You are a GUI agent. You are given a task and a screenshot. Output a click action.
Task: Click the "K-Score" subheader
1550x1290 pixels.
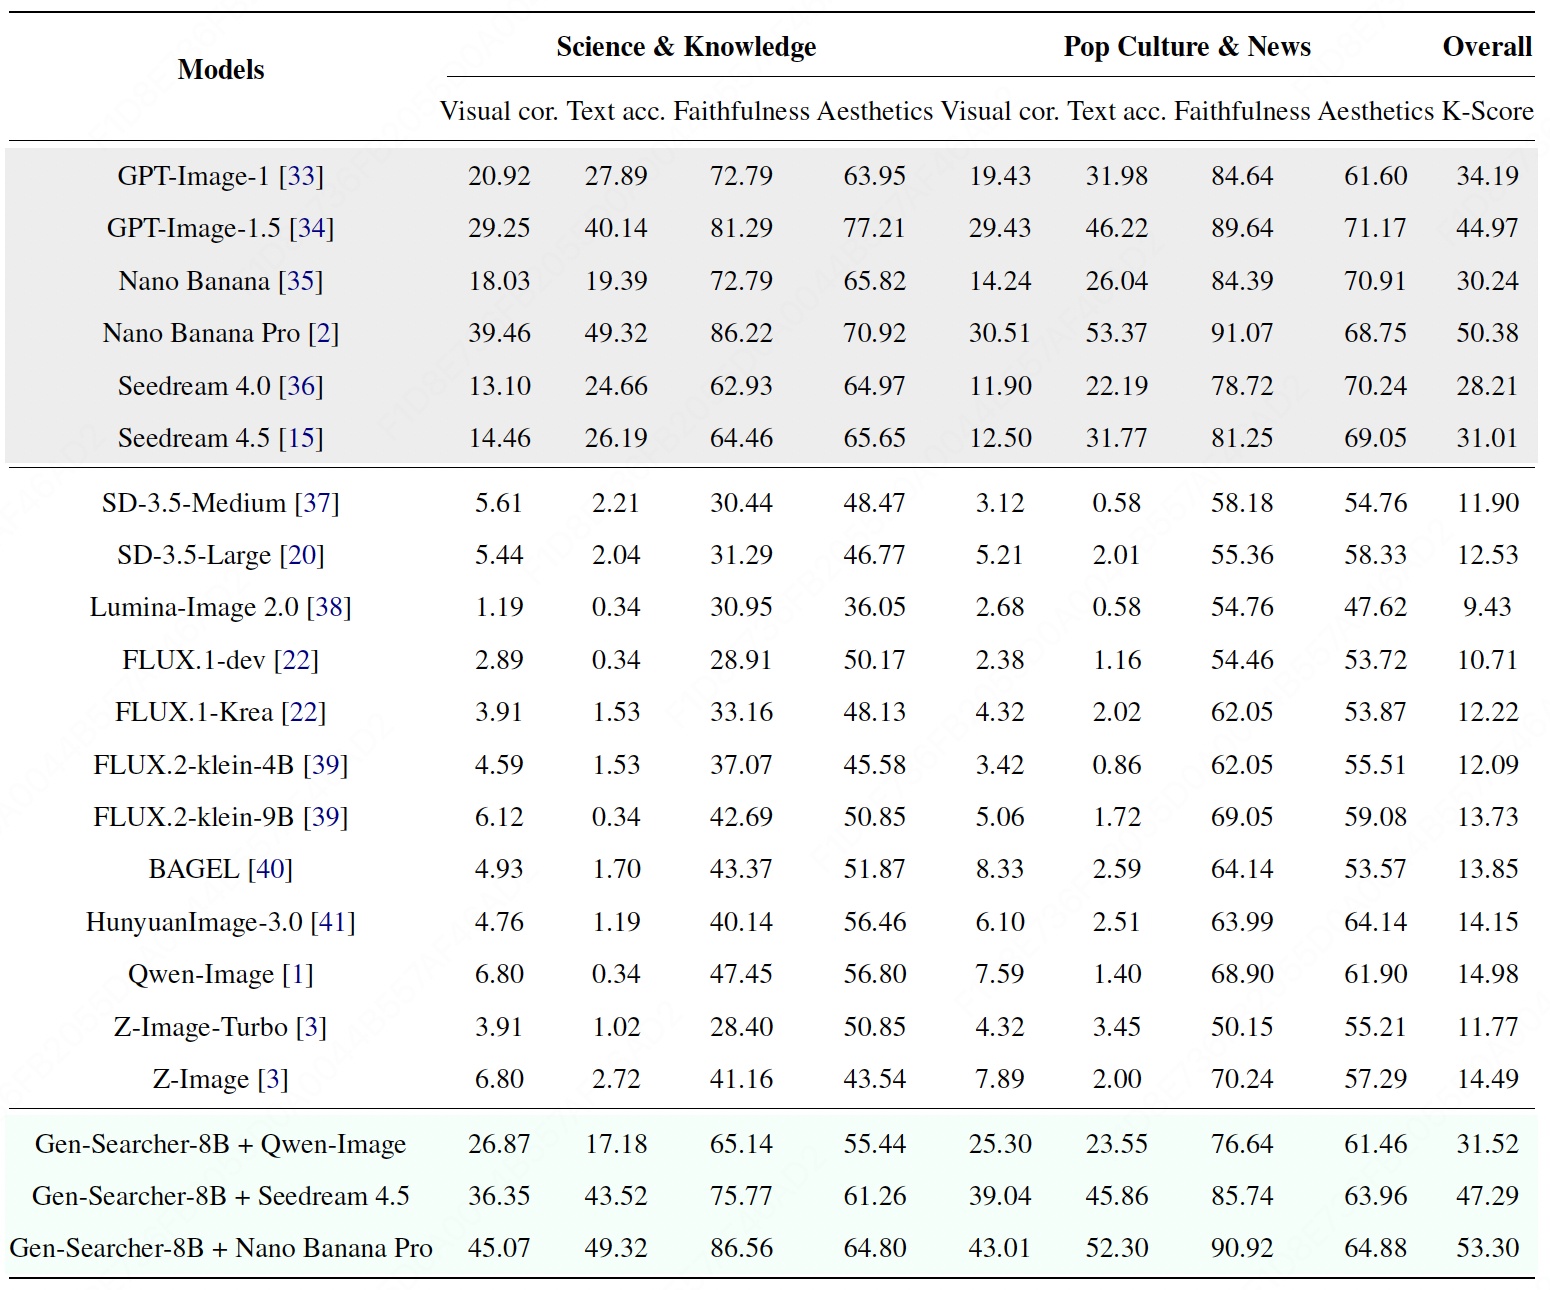(x=1487, y=111)
